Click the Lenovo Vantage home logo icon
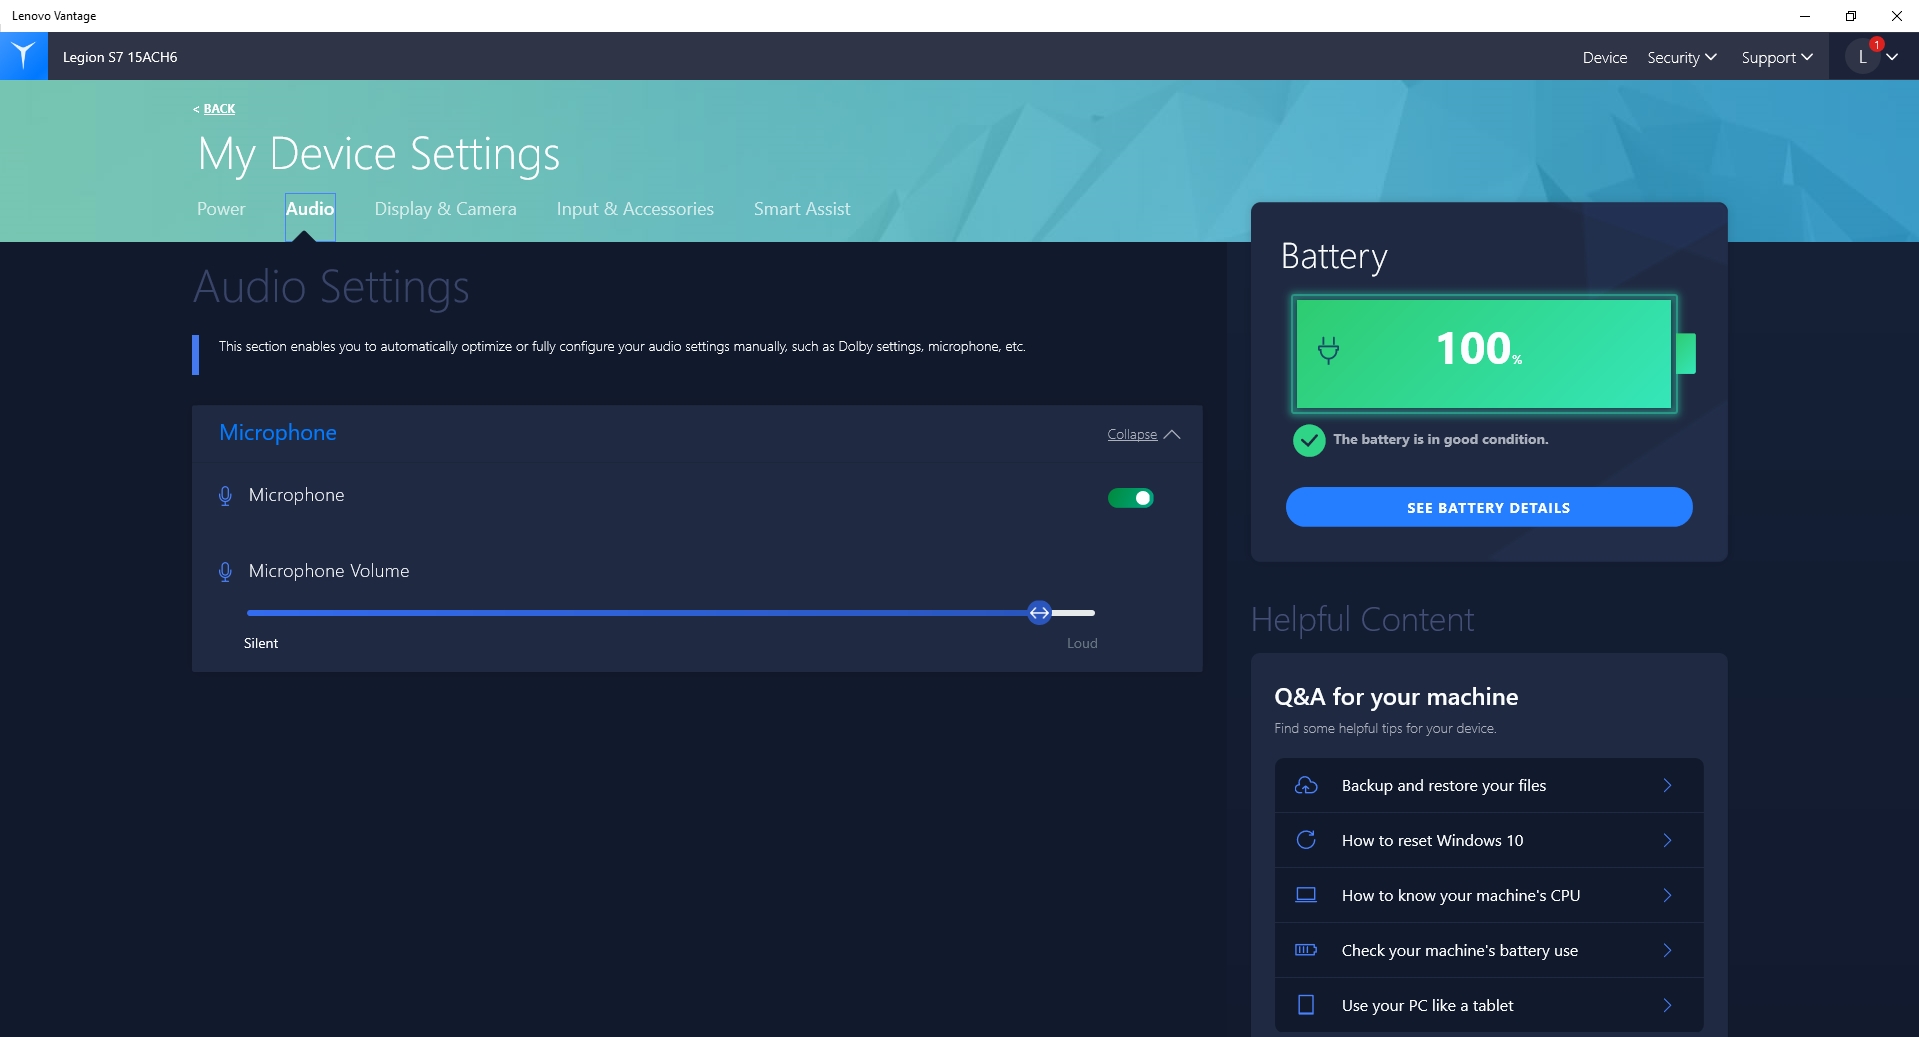This screenshot has height=1037, width=1919. (23, 56)
